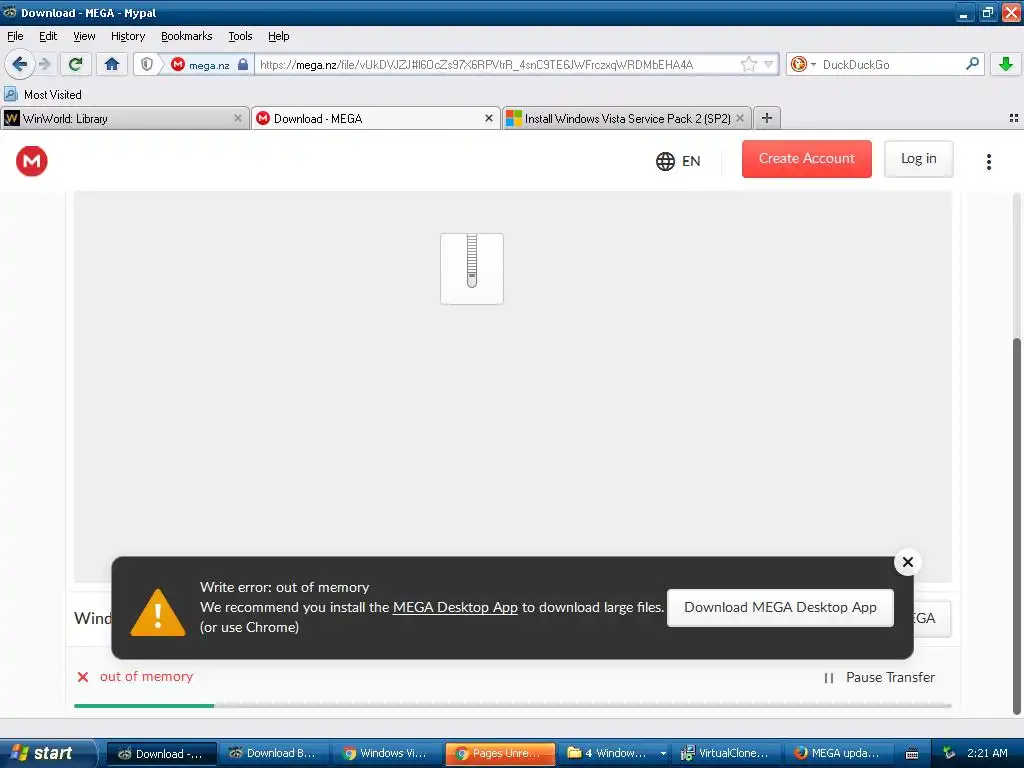Click the Most Visited bookmarks folder
Screen dimensions: 1024x768
(x=44, y=95)
